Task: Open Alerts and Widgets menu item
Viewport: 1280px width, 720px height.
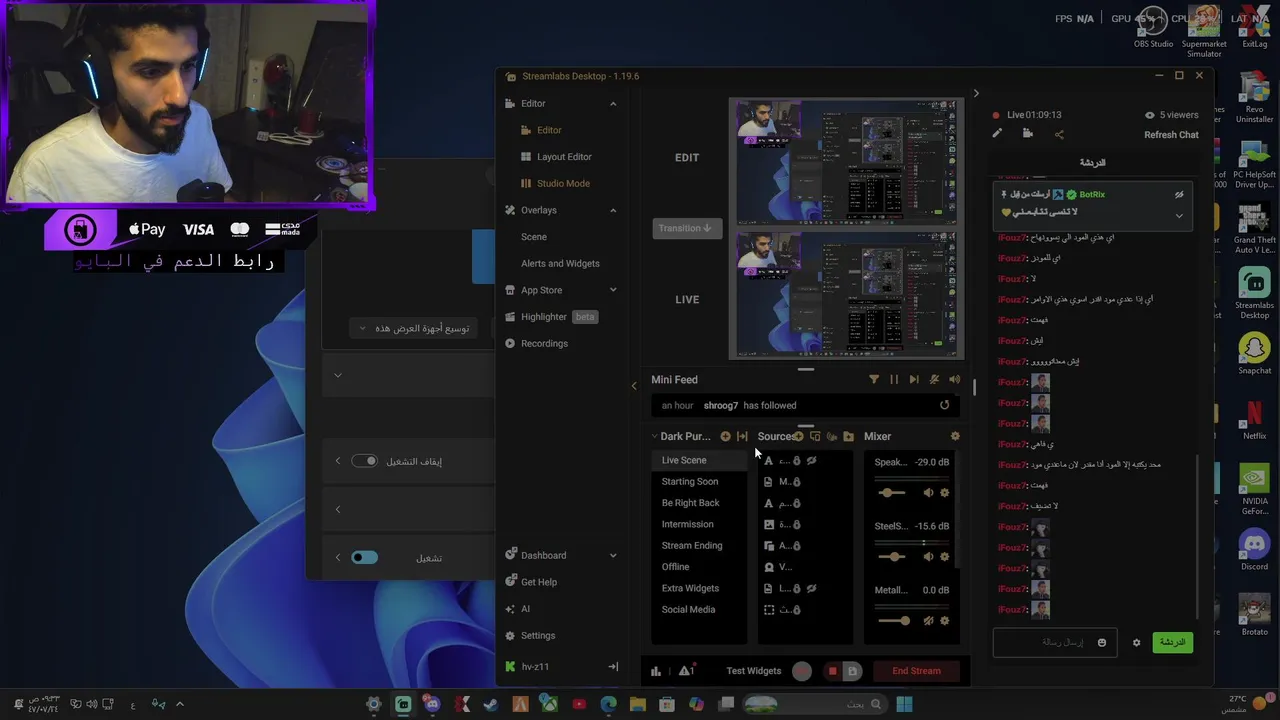Action: pyautogui.click(x=560, y=264)
